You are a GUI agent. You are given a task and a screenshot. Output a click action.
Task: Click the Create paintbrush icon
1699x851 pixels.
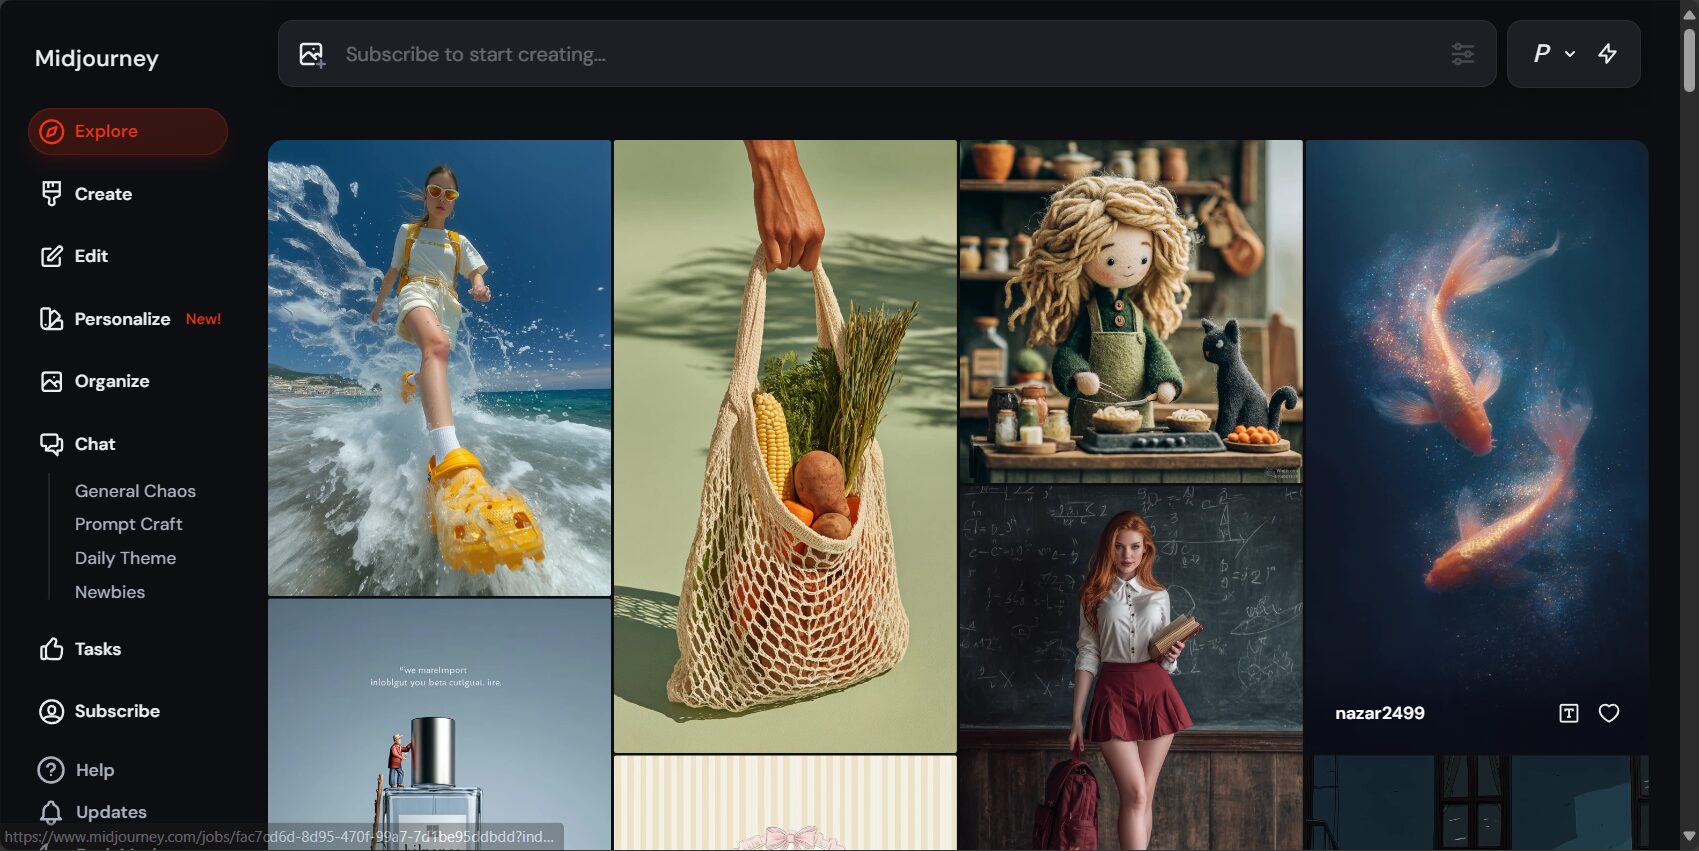tap(51, 194)
